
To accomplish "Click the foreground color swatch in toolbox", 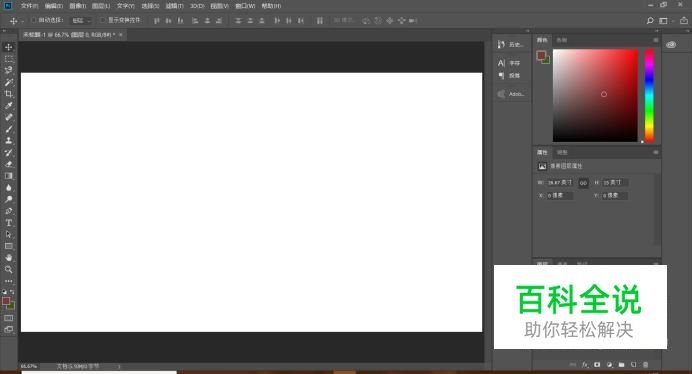I will [x=6, y=301].
